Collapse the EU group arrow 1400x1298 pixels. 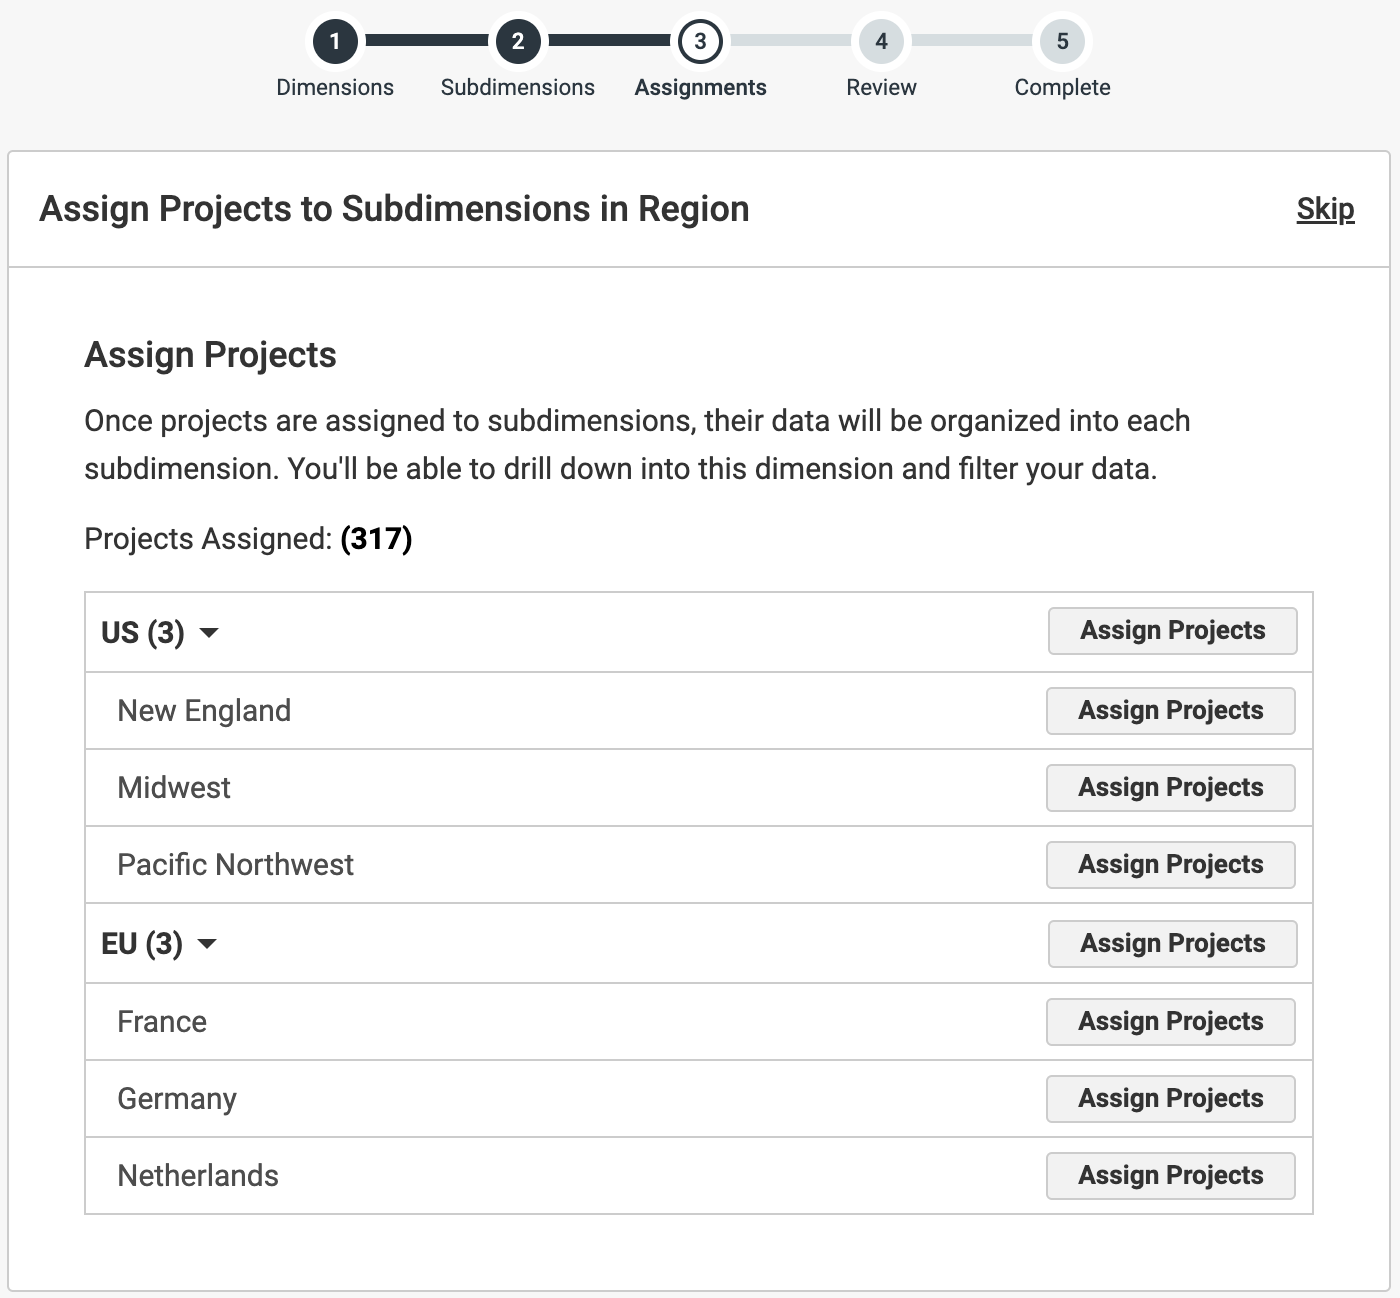(x=207, y=944)
